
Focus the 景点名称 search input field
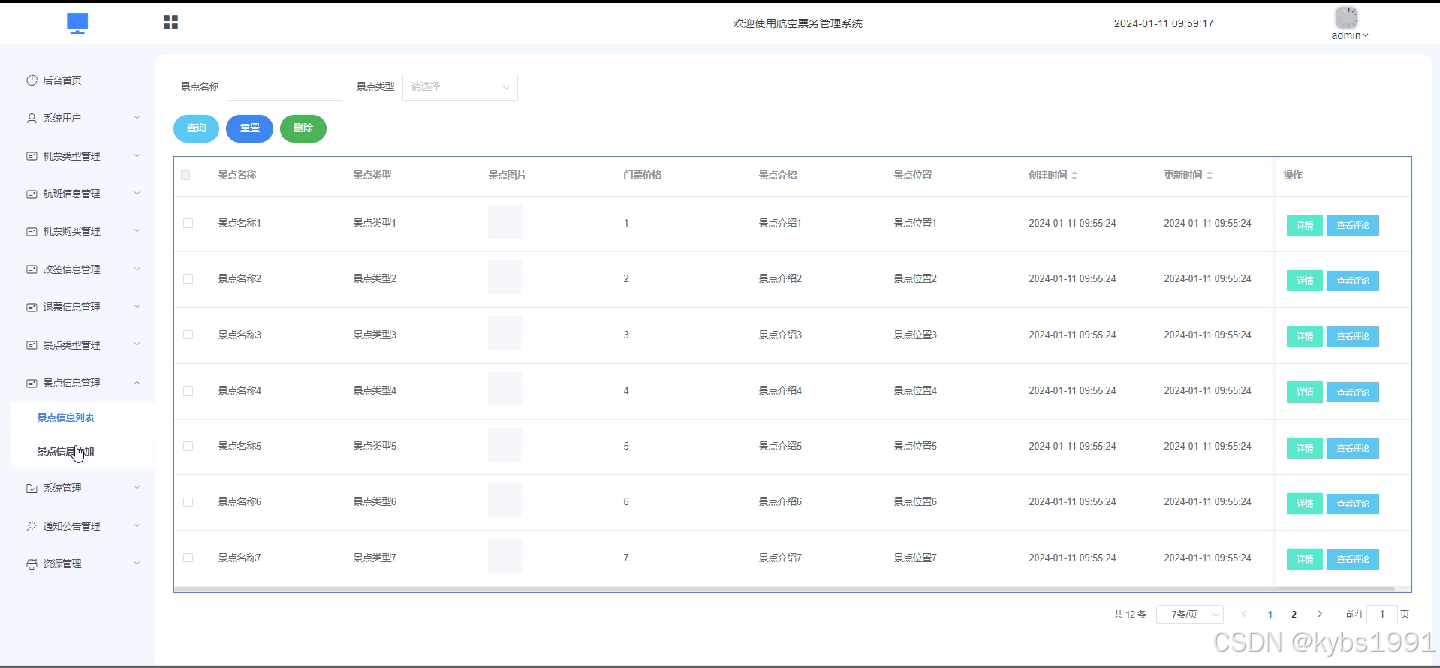click(x=284, y=87)
